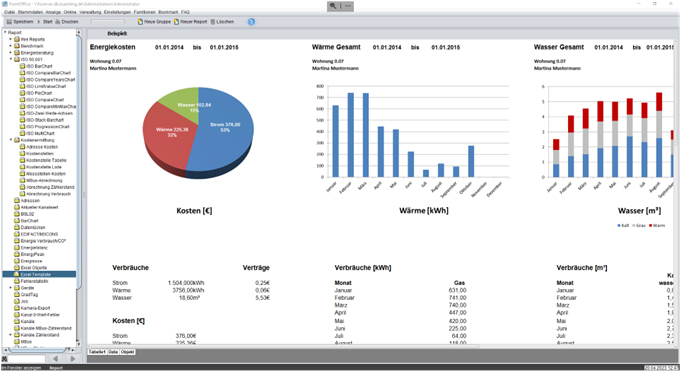Create a Neuer Report
Image resolution: width=682 pixels, height=373 pixels.
click(x=191, y=21)
